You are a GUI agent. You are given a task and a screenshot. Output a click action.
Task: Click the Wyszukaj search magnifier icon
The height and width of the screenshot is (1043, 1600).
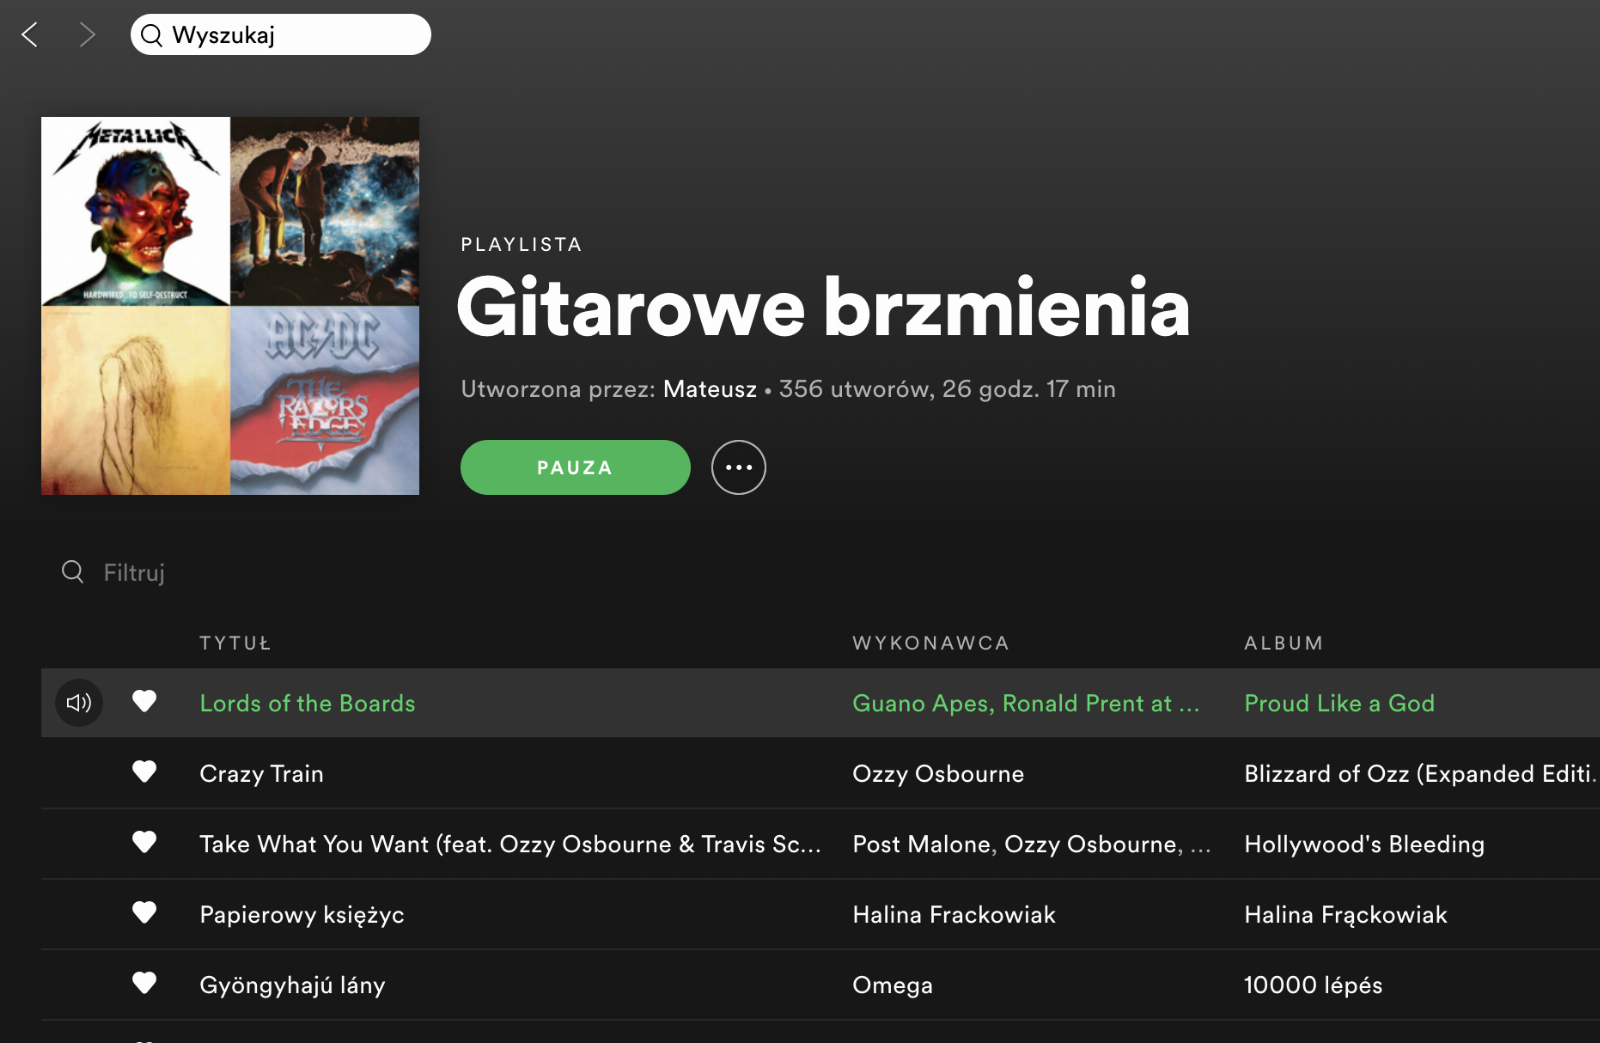(152, 35)
